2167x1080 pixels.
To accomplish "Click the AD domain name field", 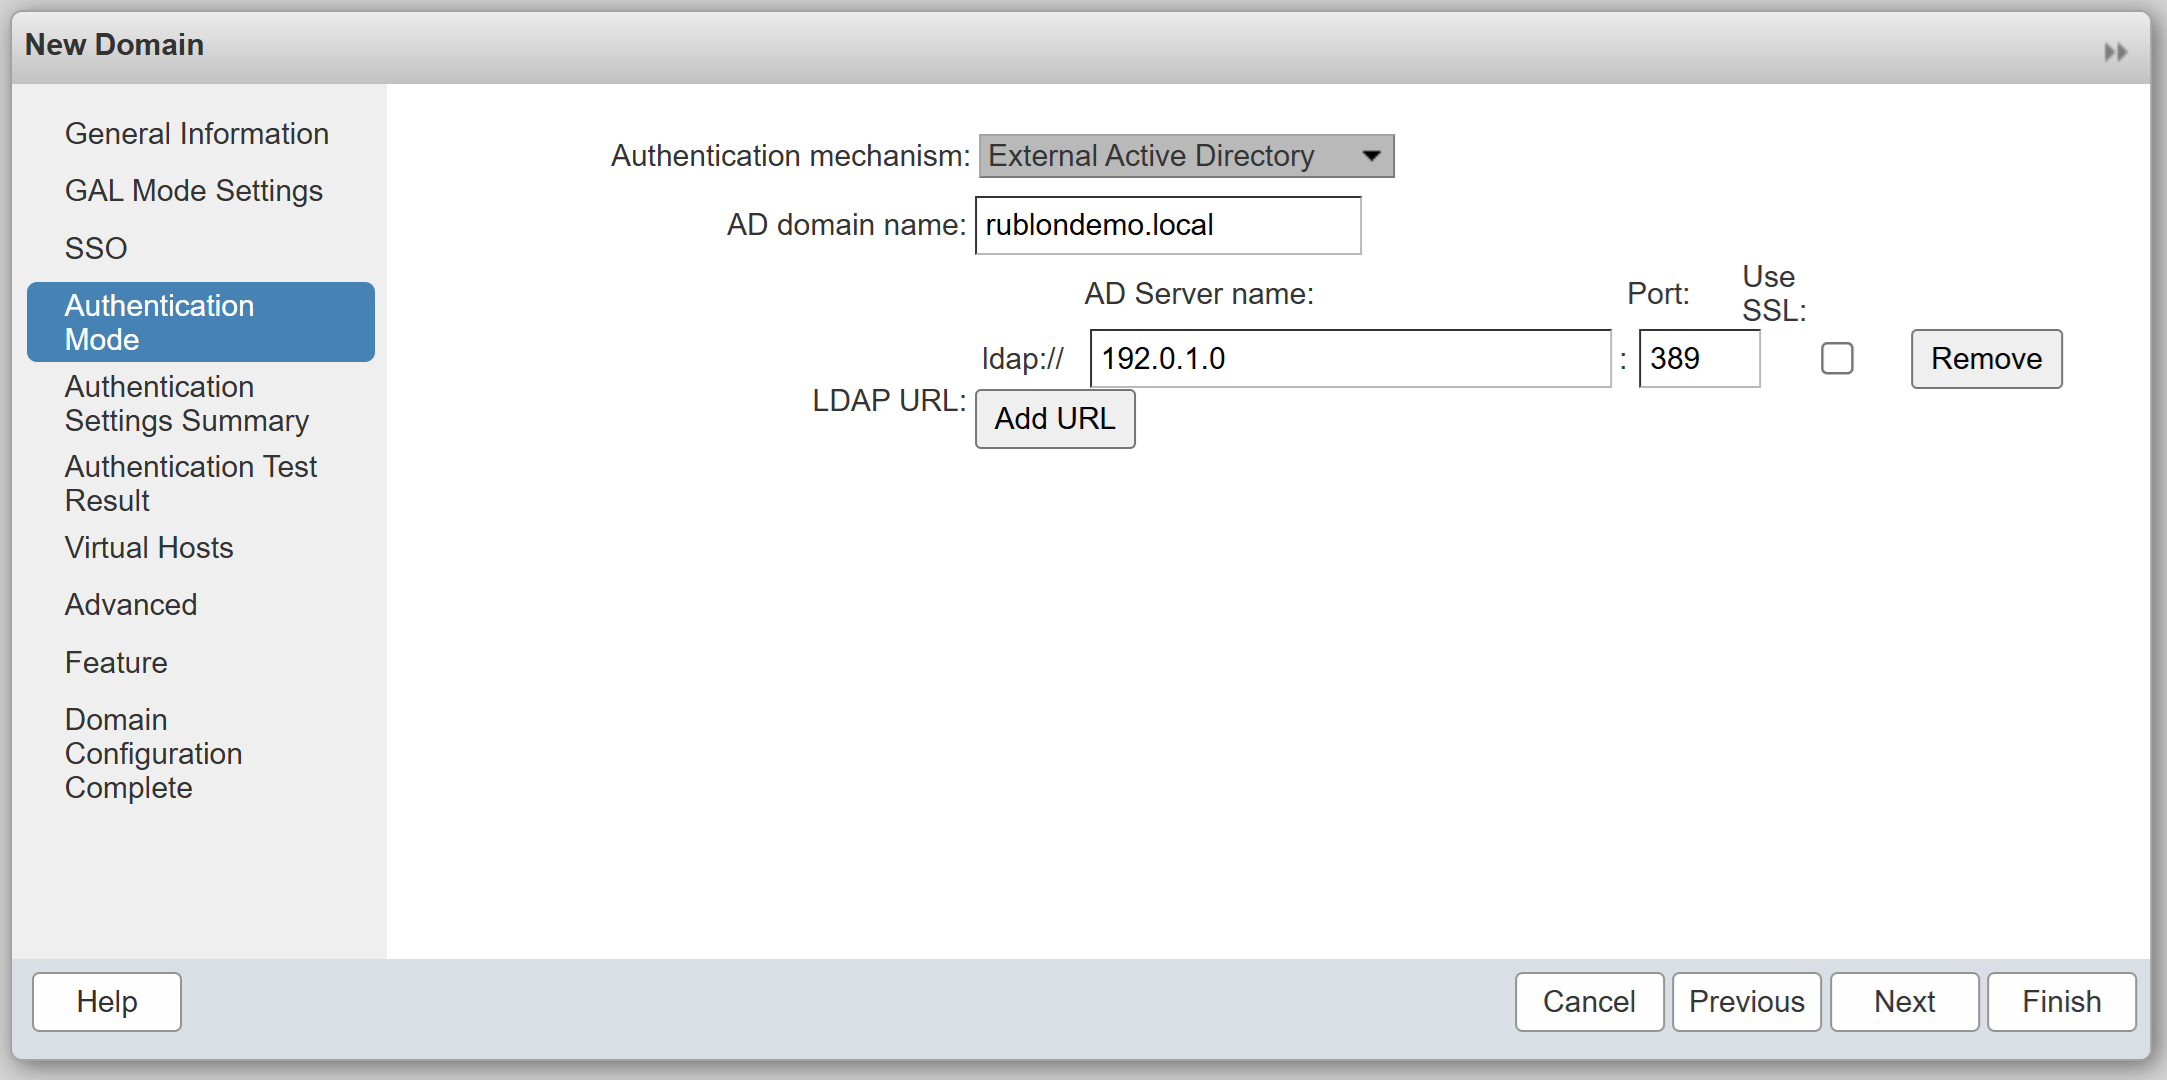I will click(1167, 226).
